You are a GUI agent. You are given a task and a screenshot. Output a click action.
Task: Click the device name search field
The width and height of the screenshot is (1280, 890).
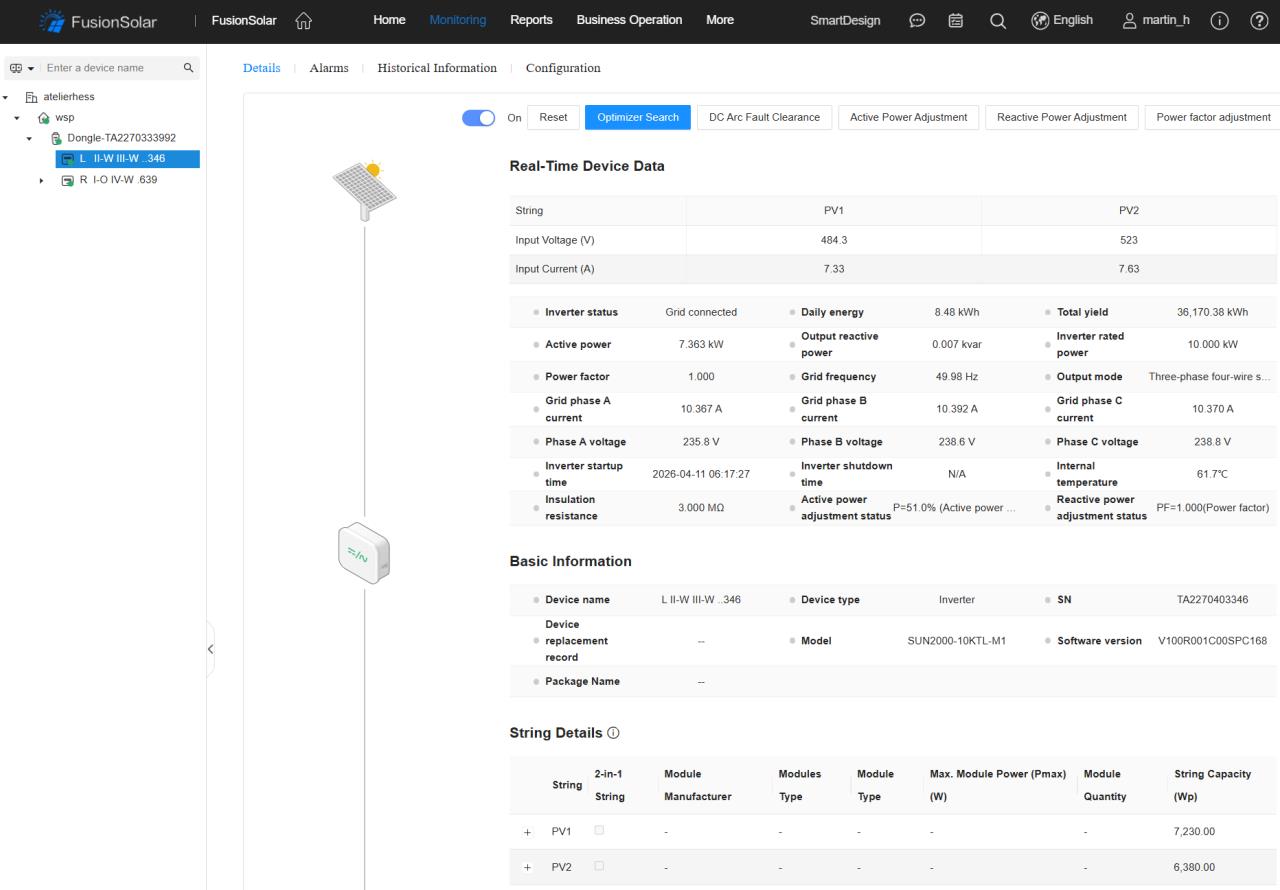tap(110, 68)
